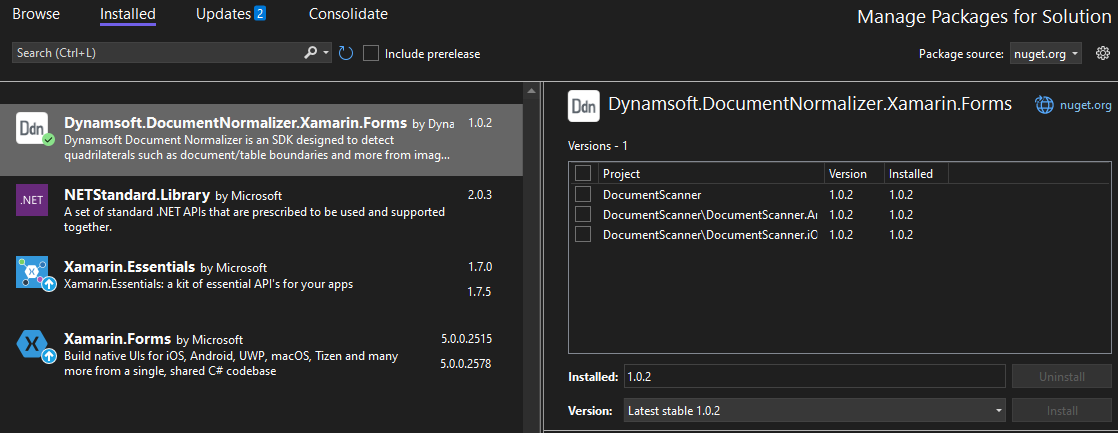Open the Package source dropdown
The width and height of the screenshot is (1118, 433).
(x=1045, y=53)
